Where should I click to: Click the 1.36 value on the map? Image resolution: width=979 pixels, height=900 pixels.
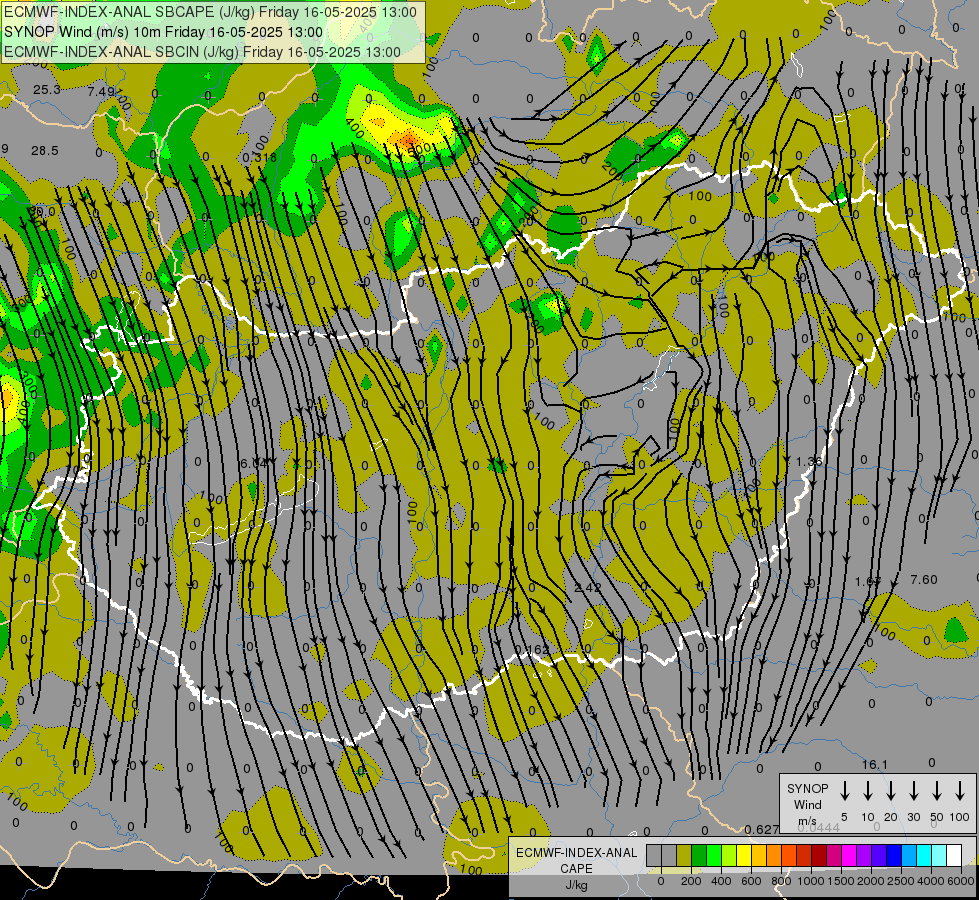tap(809, 461)
